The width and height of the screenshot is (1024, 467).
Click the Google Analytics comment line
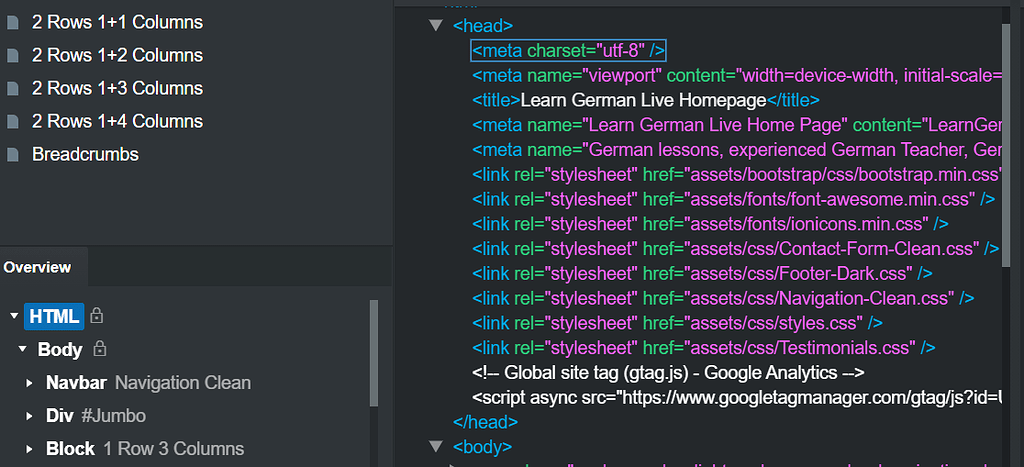click(668, 373)
